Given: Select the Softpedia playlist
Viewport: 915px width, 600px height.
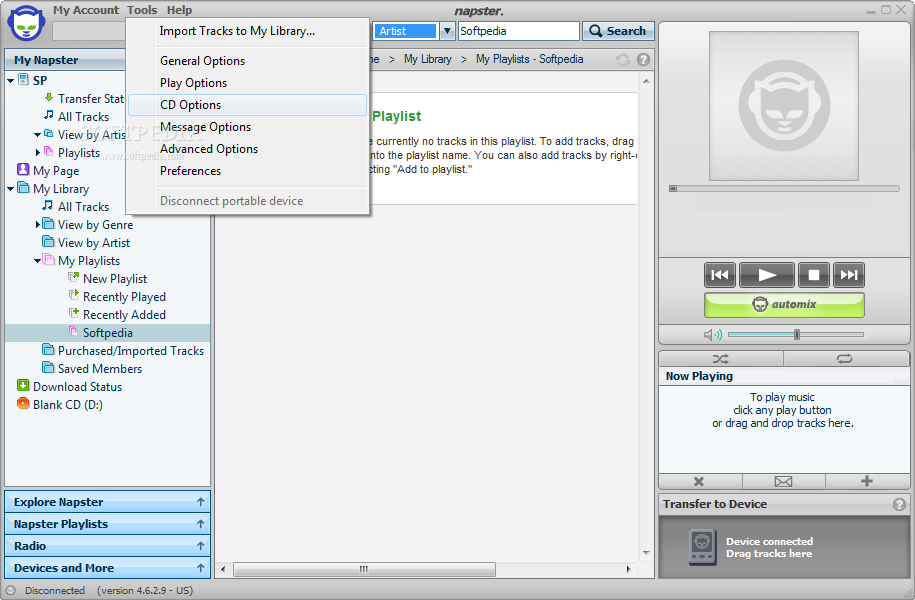Looking at the screenshot, I should pyautogui.click(x=107, y=333).
